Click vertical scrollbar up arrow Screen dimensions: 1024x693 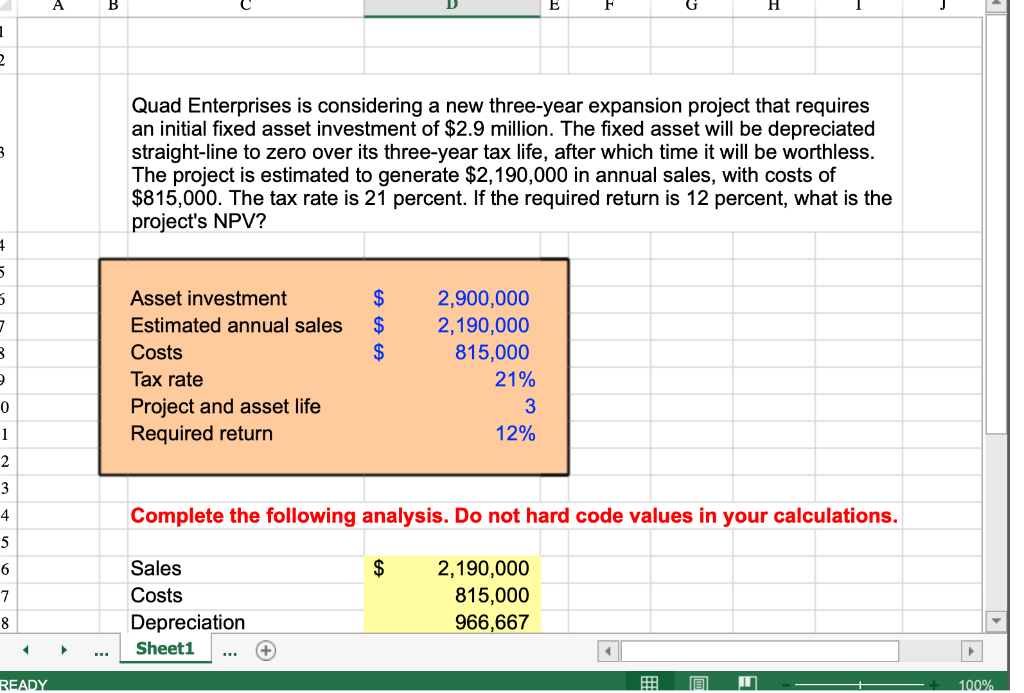click(x=996, y=5)
